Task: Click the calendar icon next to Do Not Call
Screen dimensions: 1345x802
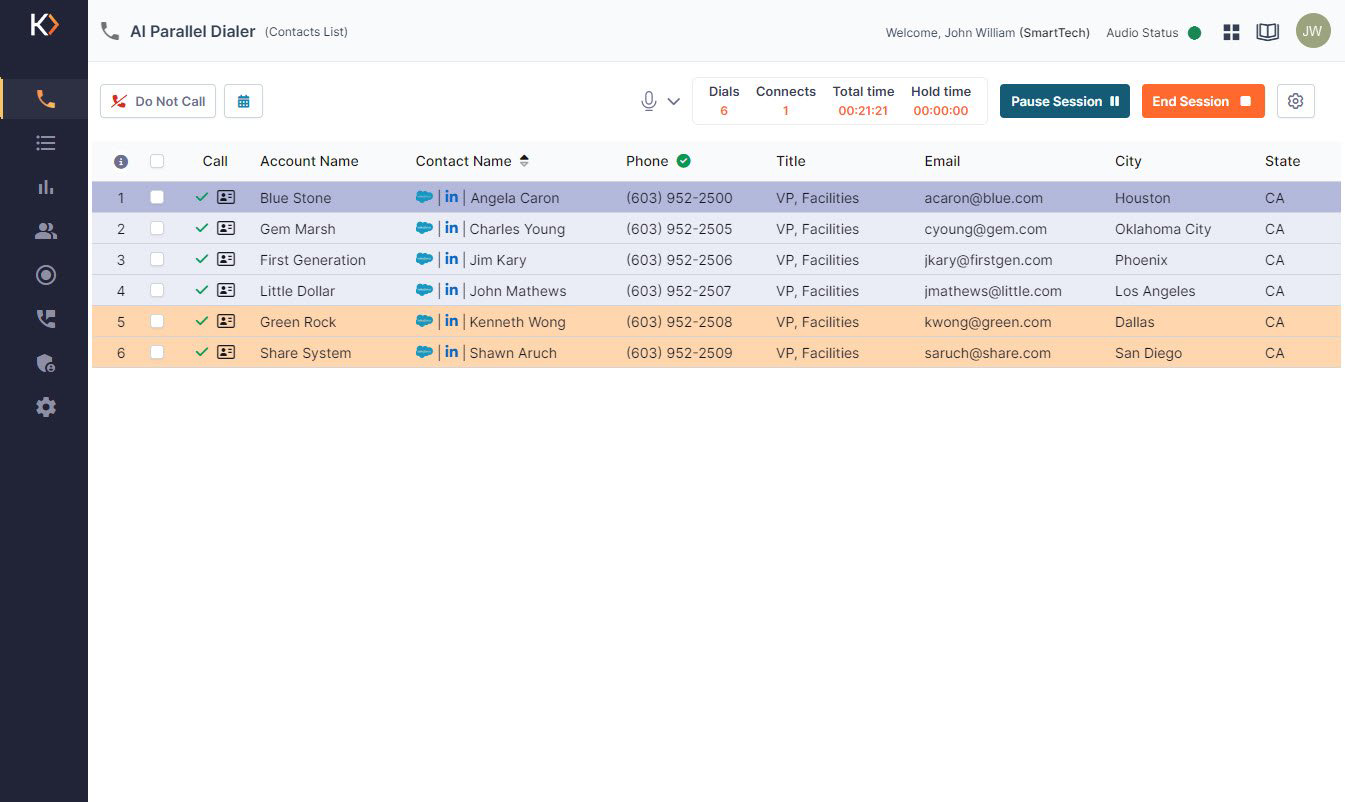Action: coord(243,101)
